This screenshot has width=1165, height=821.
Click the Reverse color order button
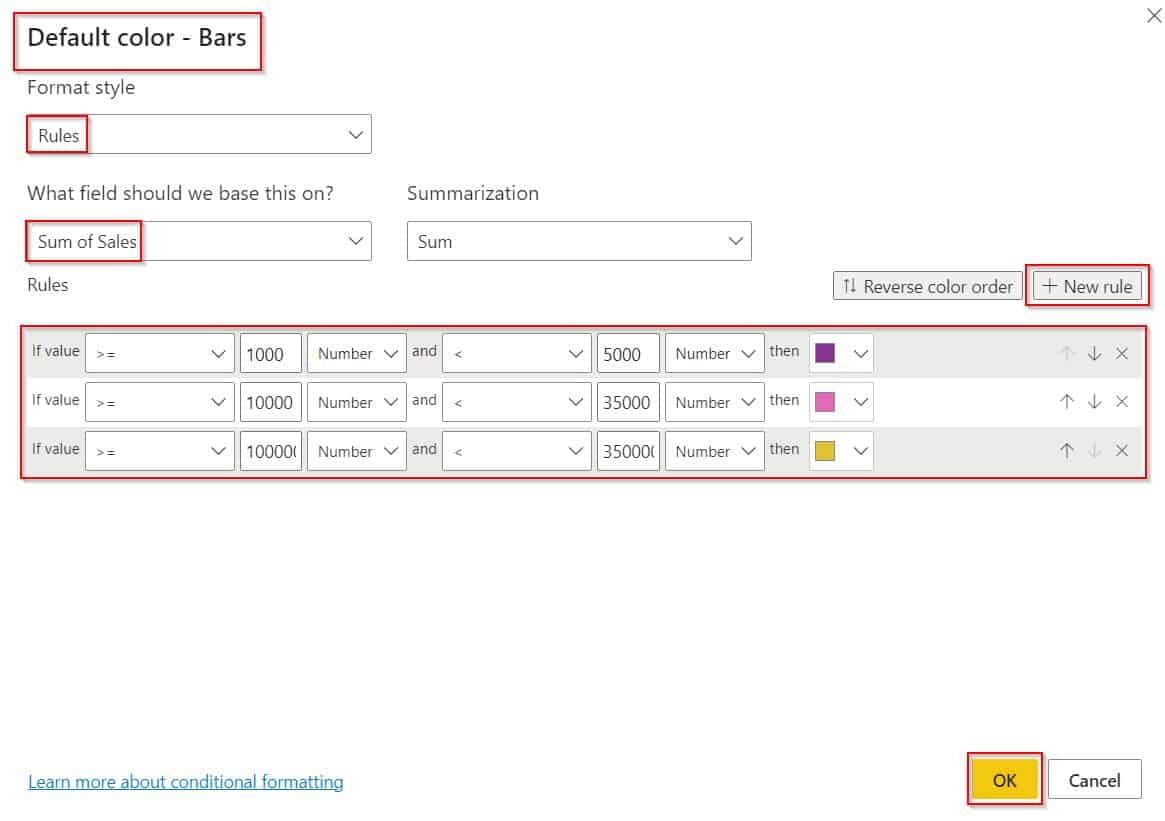point(927,286)
